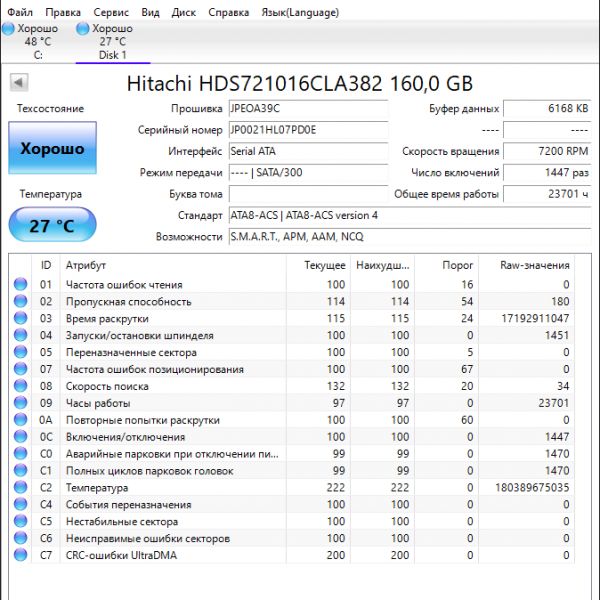600x600 pixels.
Task: Click the status icon for attribute C2
Action: [x=21, y=487]
